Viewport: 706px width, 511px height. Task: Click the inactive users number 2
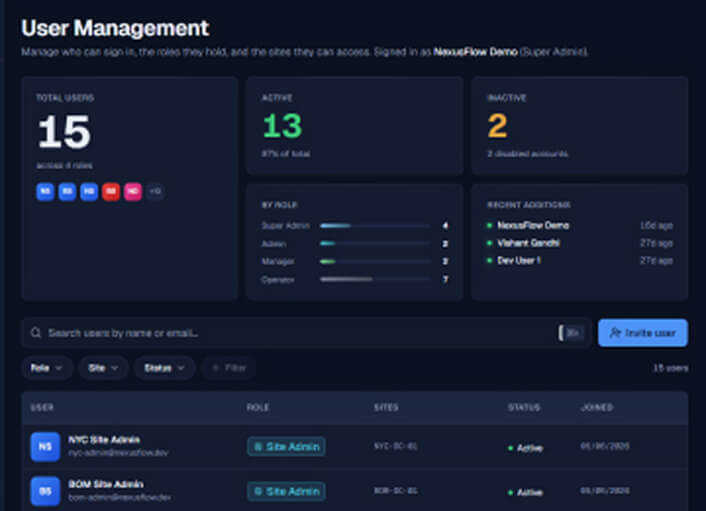[x=498, y=126]
